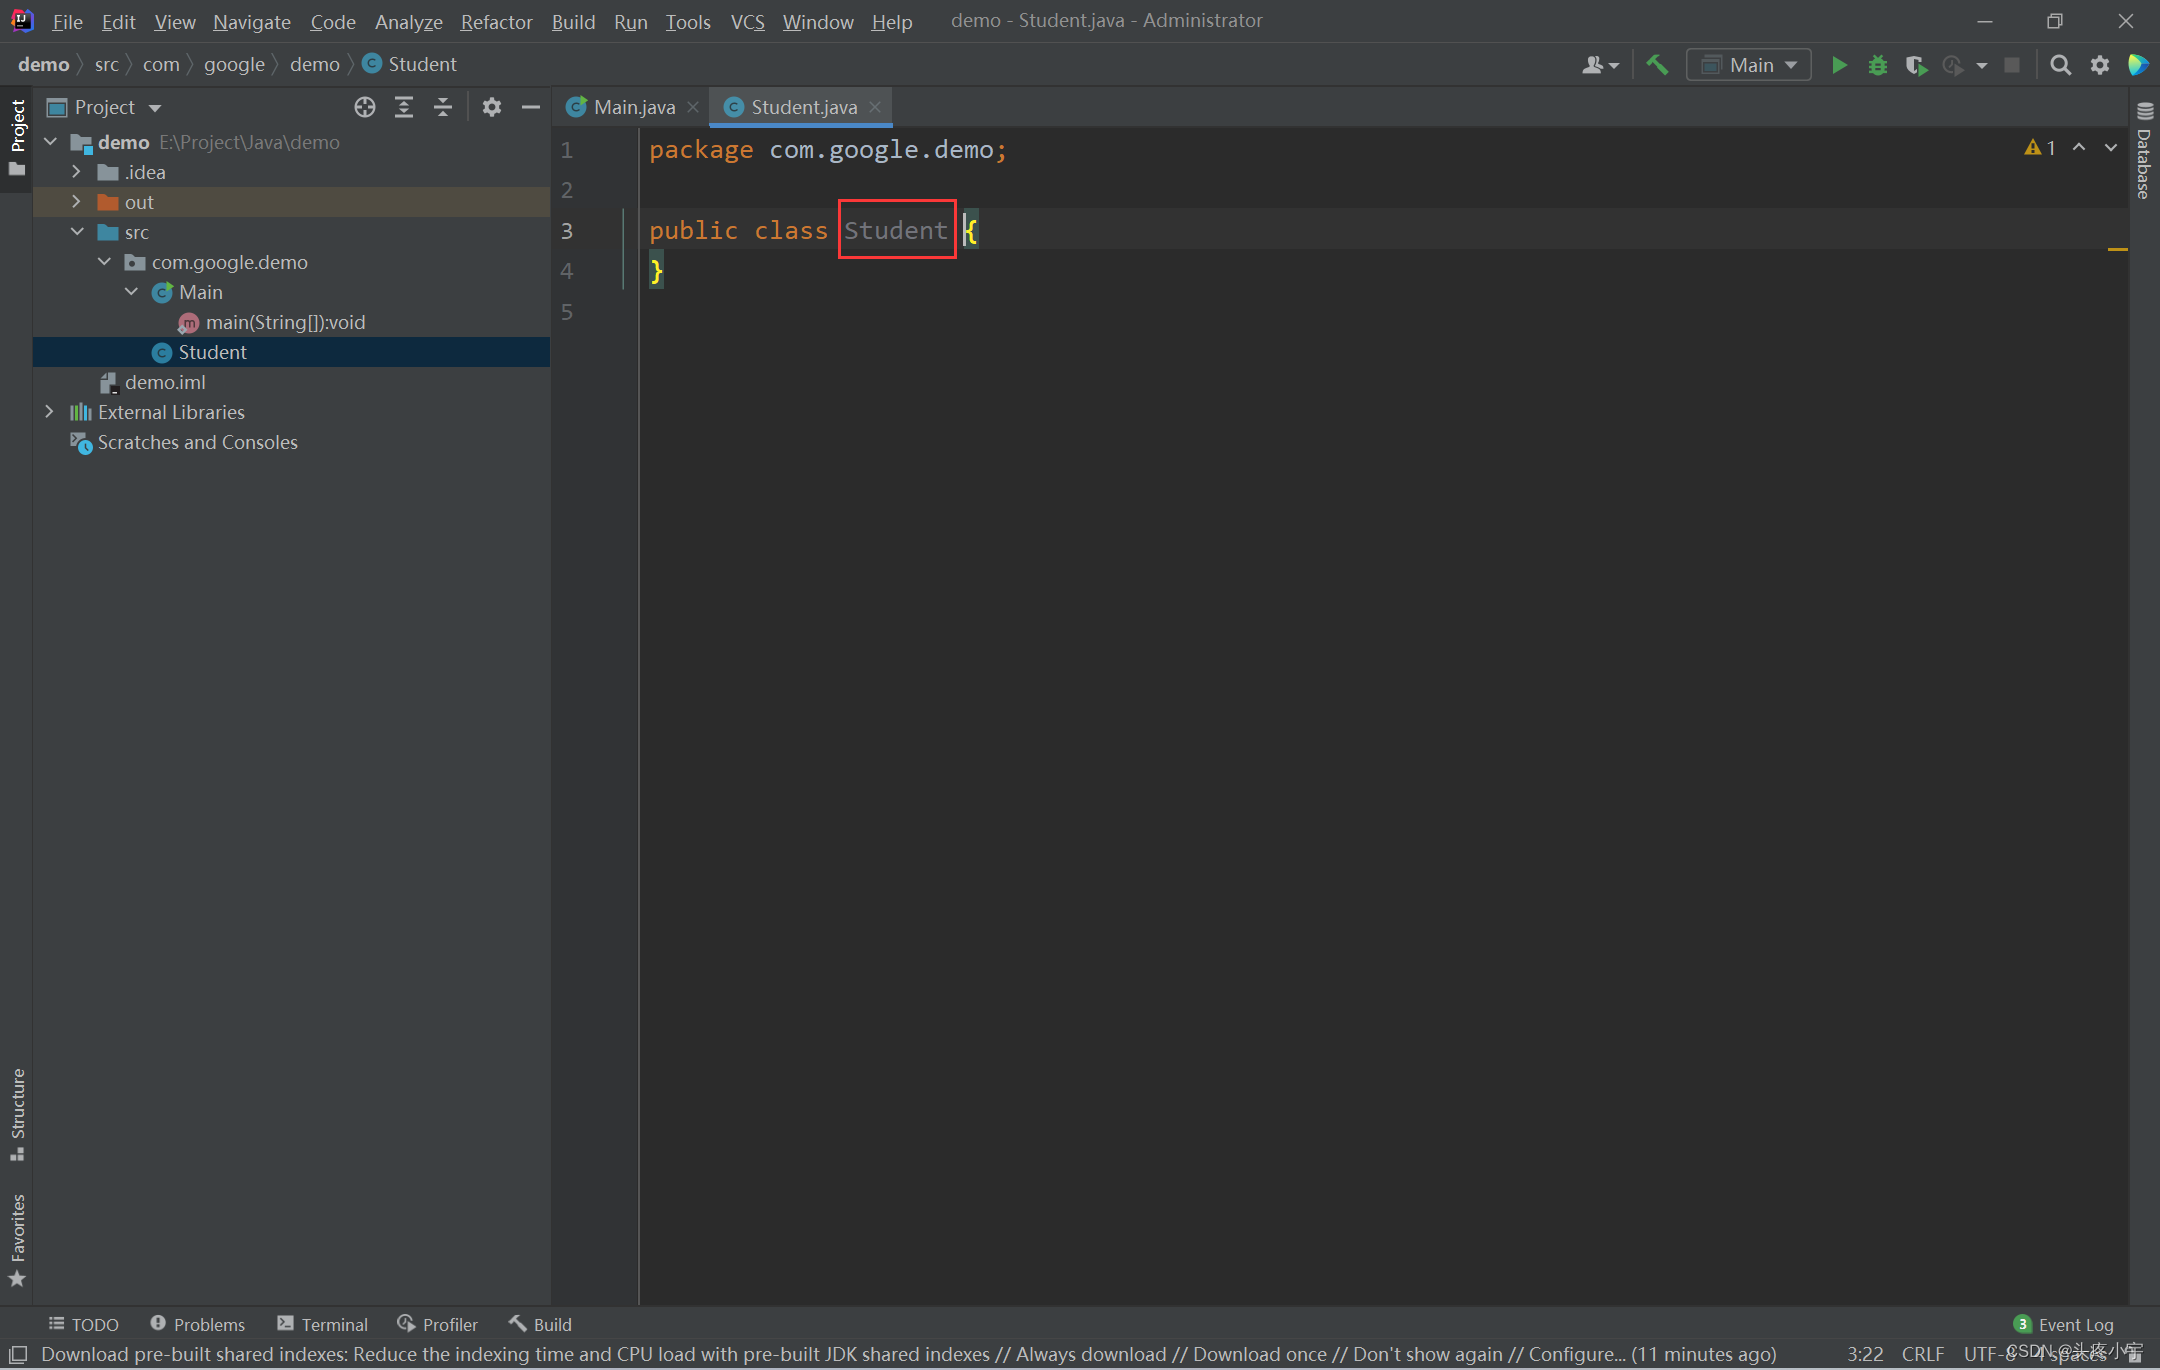Select demo.iml in project tree
The width and height of the screenshot is (2160, 1370).
pos(165,382)
